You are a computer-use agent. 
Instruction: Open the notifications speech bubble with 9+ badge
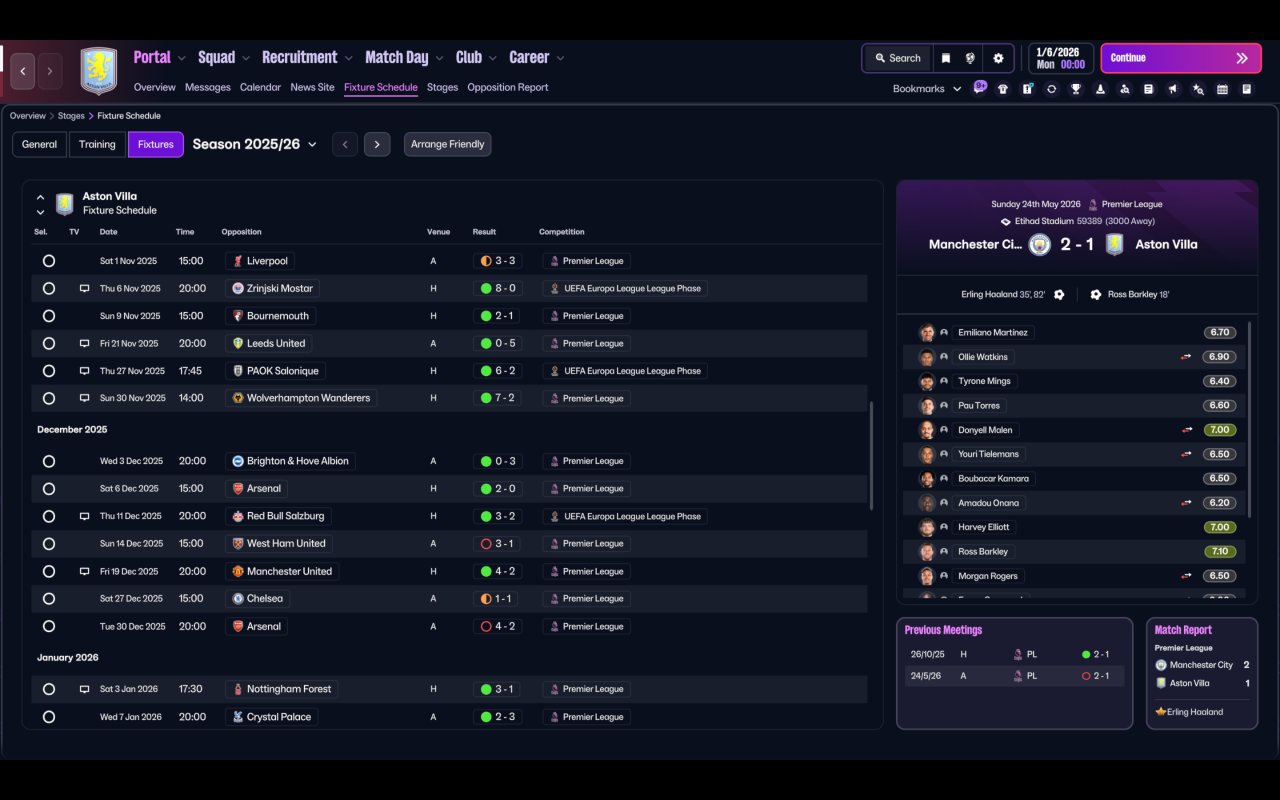(x=980, y=87)
